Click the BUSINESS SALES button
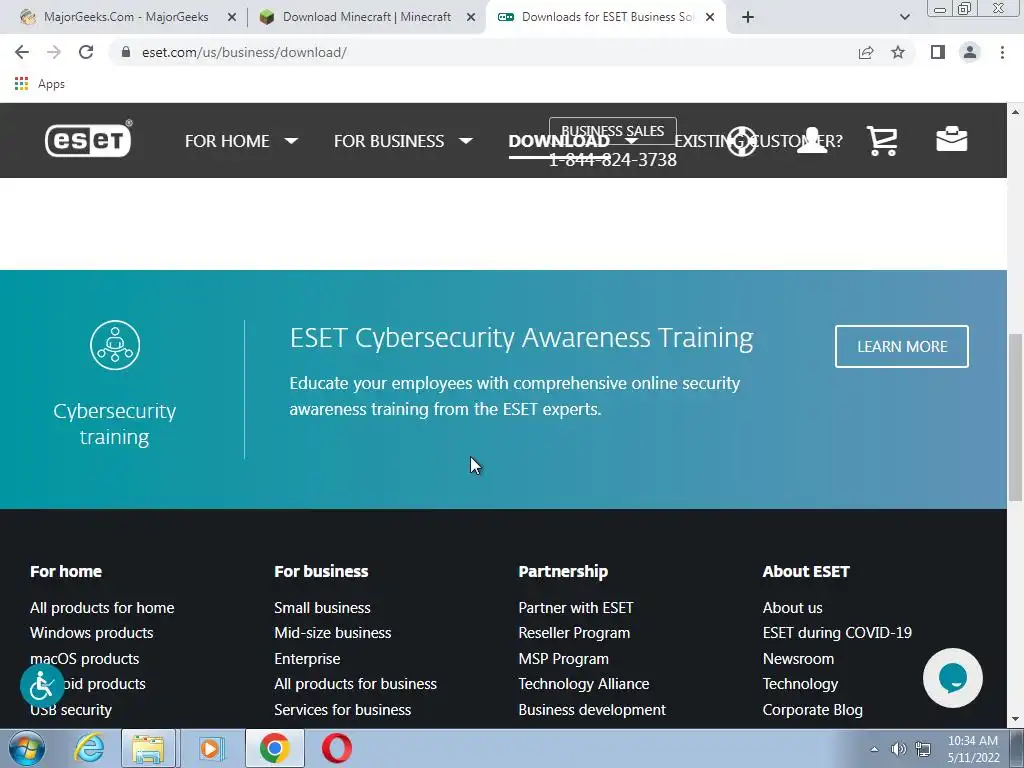Image resolution: width=1024 pixels, height=768 pixels. tap(613, 131)
